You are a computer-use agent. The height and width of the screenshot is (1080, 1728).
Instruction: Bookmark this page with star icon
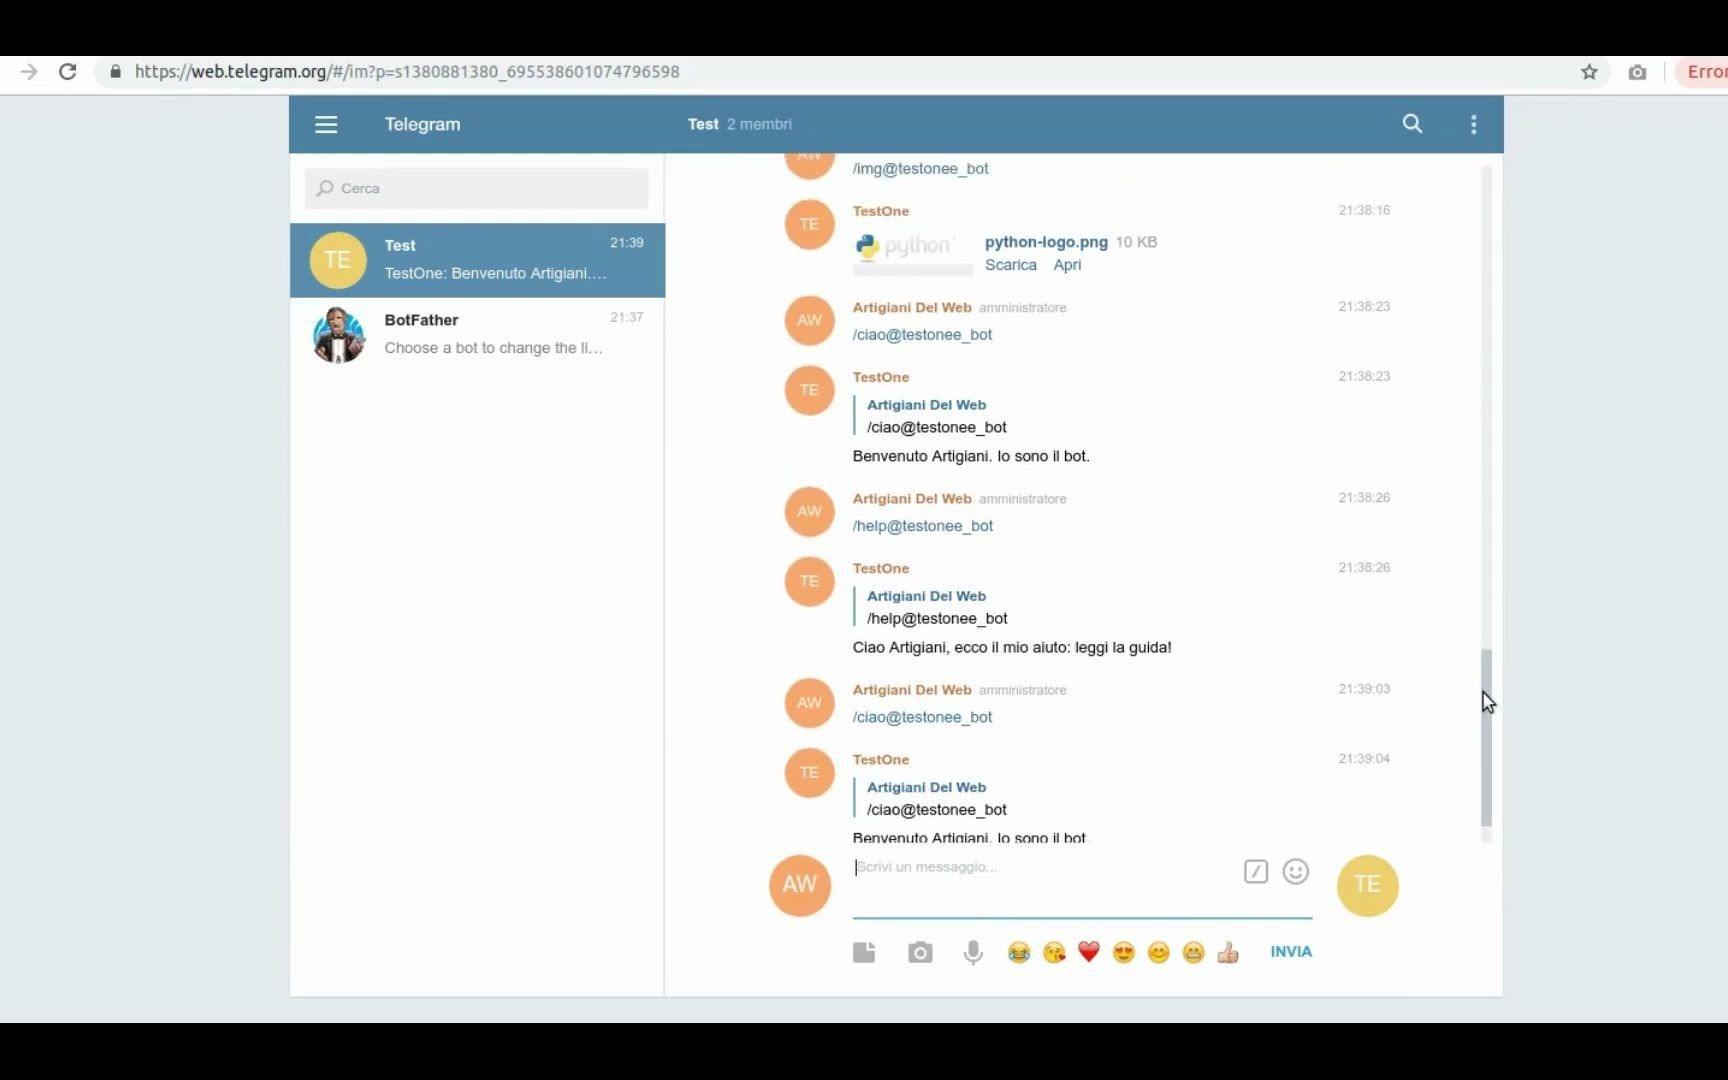(1589, 71)
